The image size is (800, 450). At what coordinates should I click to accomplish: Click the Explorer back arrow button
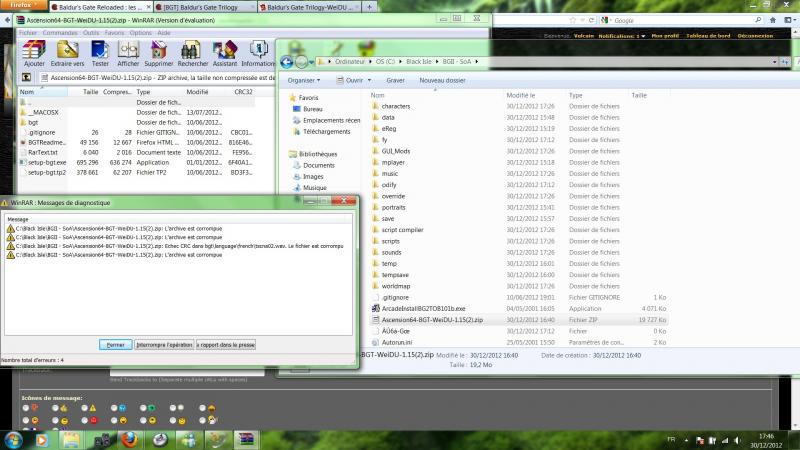click(286, 62)
